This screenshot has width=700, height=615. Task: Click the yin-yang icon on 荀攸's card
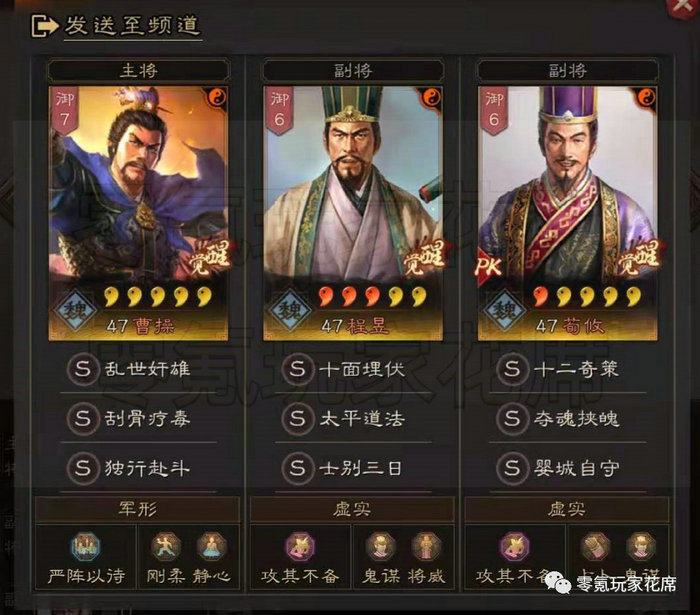[646, 96]
